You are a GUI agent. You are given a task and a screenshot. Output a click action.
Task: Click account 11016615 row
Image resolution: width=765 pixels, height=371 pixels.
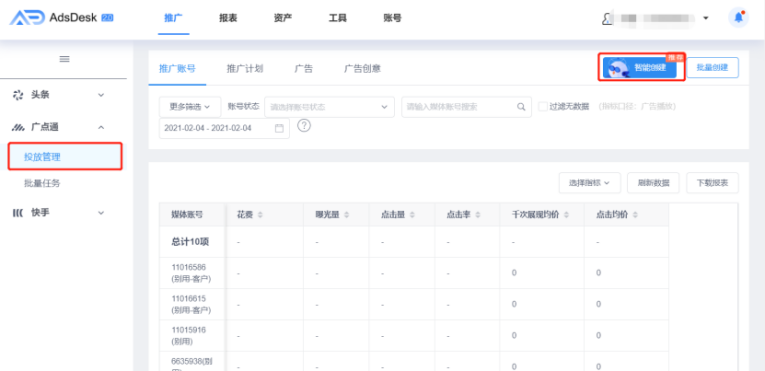[191, 304]
